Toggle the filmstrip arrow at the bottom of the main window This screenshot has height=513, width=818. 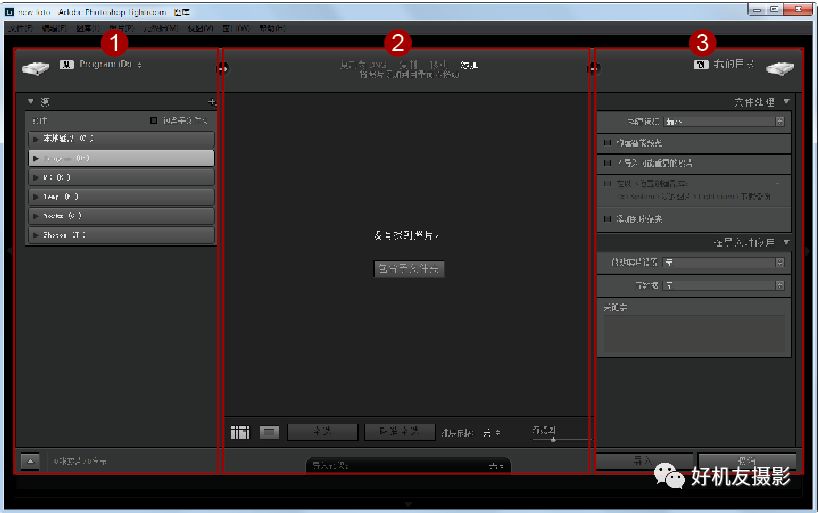408,504
